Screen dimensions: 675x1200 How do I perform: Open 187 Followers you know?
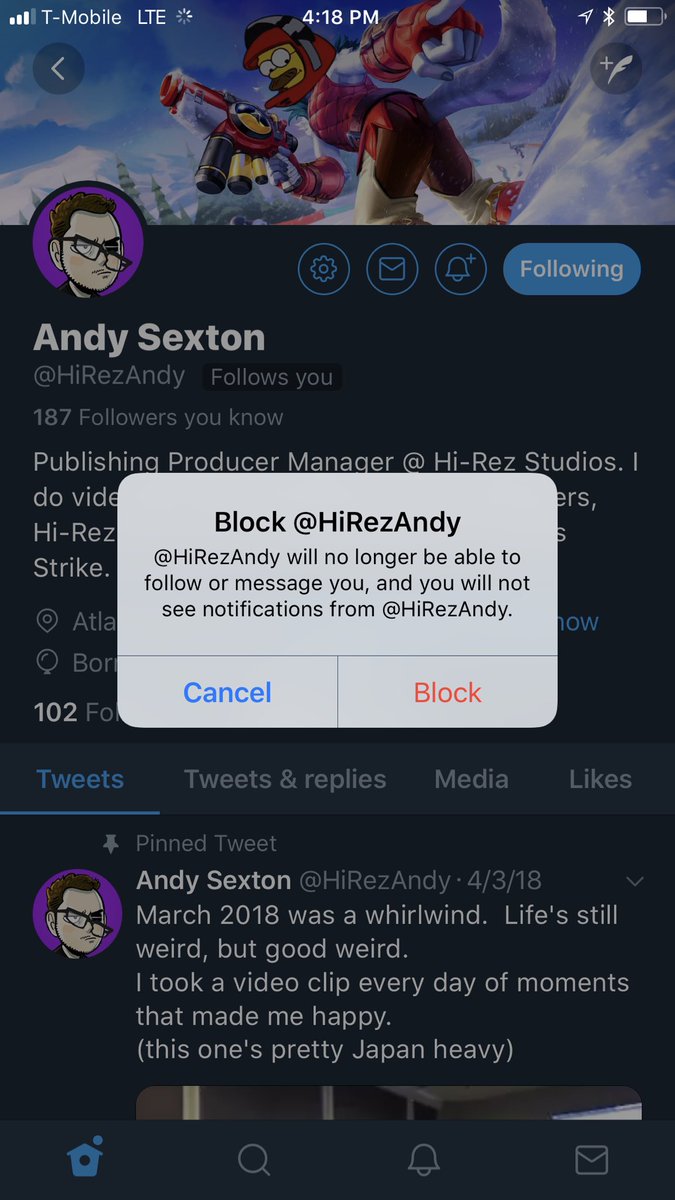point(158,417)
